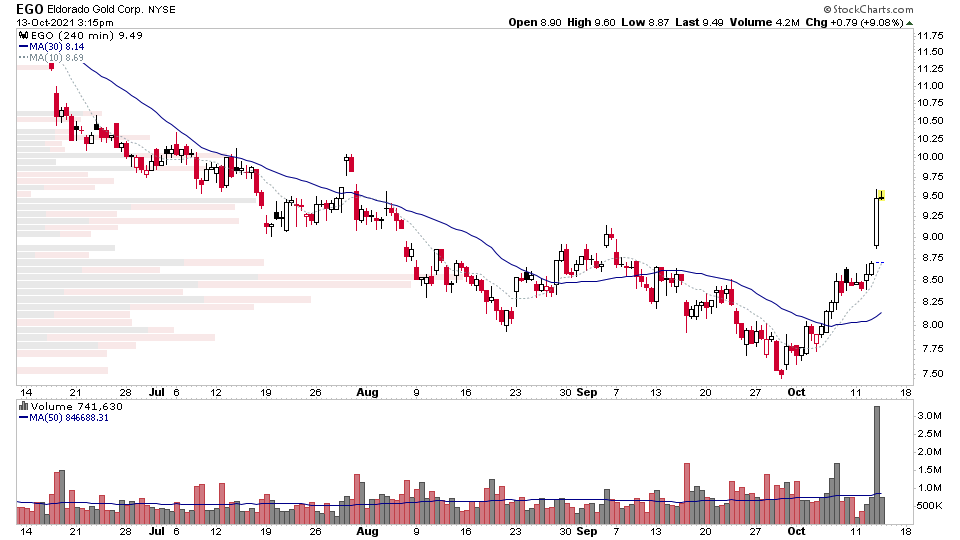The image size is (960, 540).
Task: Click the 11.75 price axis label
Action: [929, 36]
